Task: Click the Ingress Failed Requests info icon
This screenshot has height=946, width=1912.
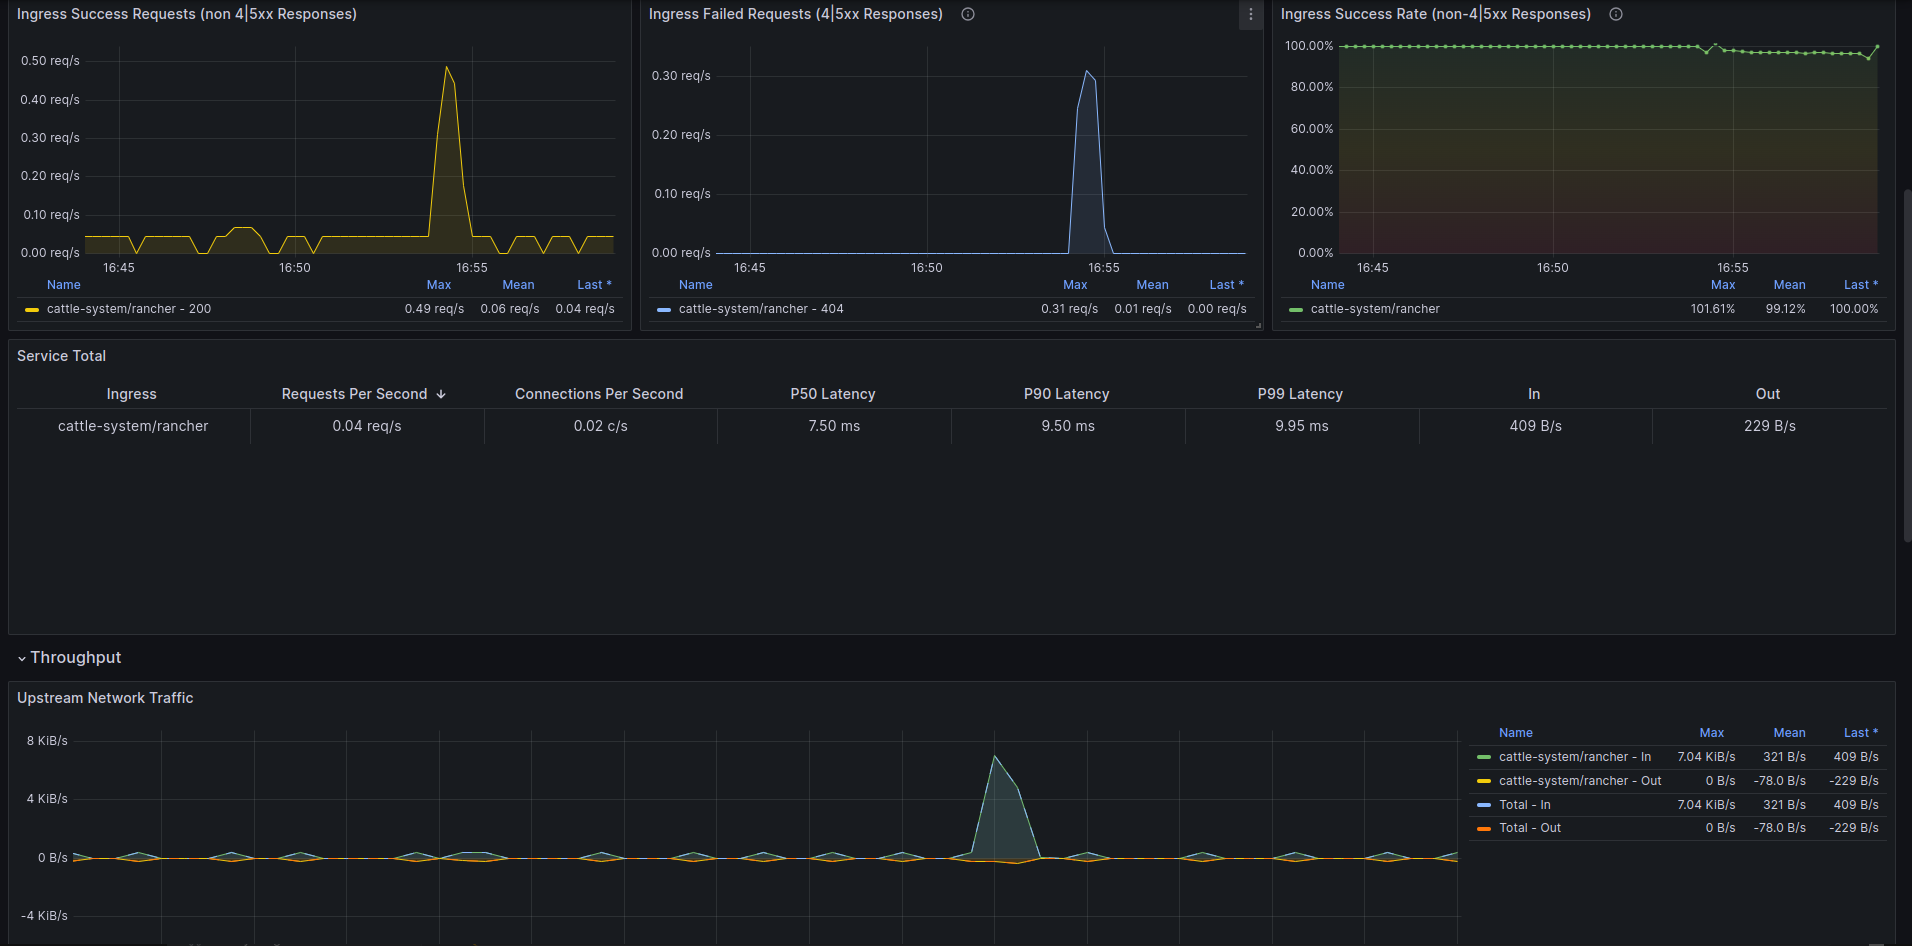Action: tap(968, 14)
